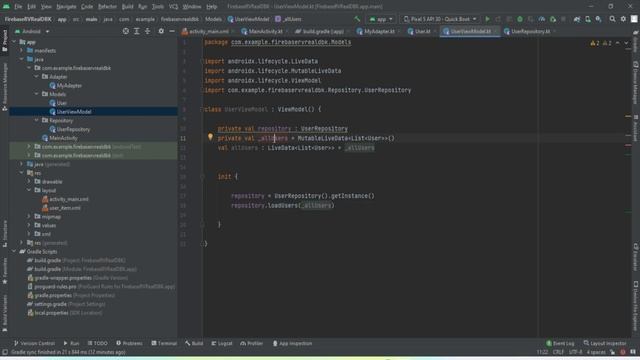Open Build Variants sidebar tool window
The width and height of the screenshot is (640, 360).
click(x=4, y=313)
